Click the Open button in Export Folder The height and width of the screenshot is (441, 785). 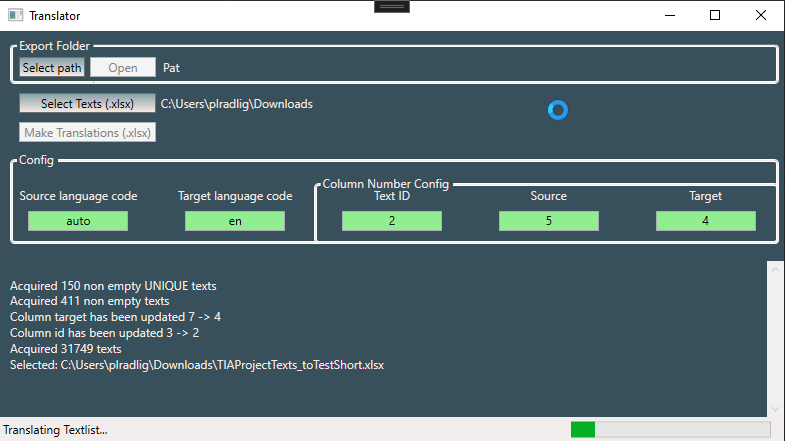(x=123, y=68)
